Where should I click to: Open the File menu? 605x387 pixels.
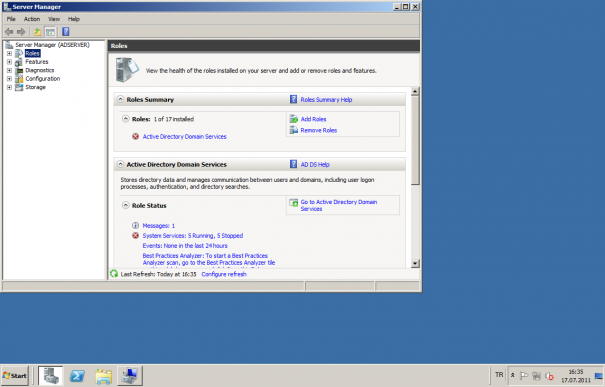pos(11,19)
